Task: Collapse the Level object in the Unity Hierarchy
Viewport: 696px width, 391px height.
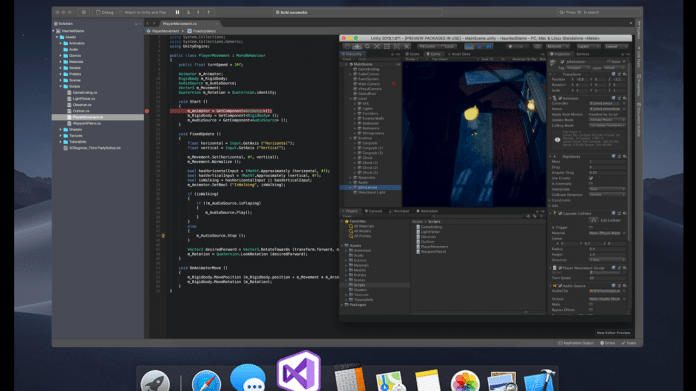Action: pyautogui.click(x=351, y=99)
